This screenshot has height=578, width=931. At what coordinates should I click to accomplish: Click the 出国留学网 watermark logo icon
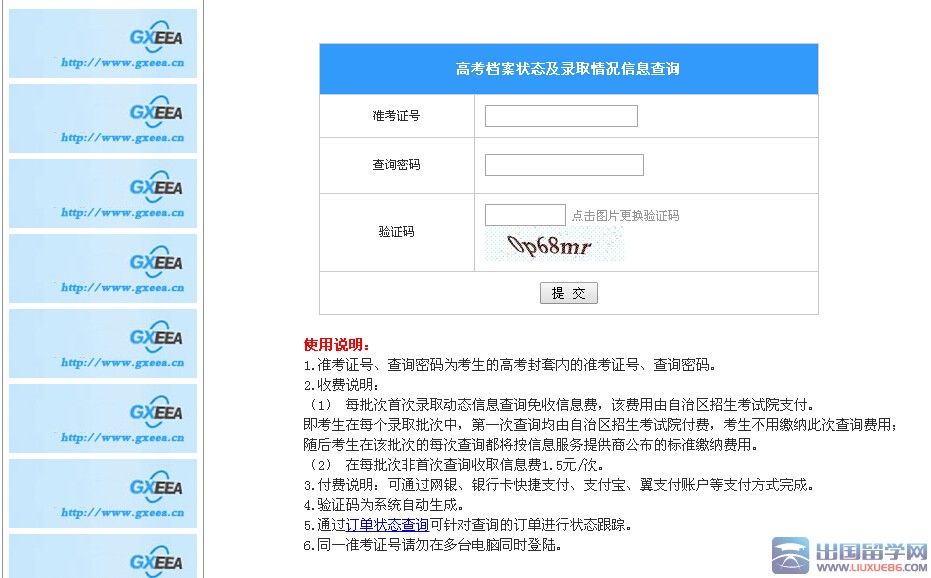pos(790,555)
